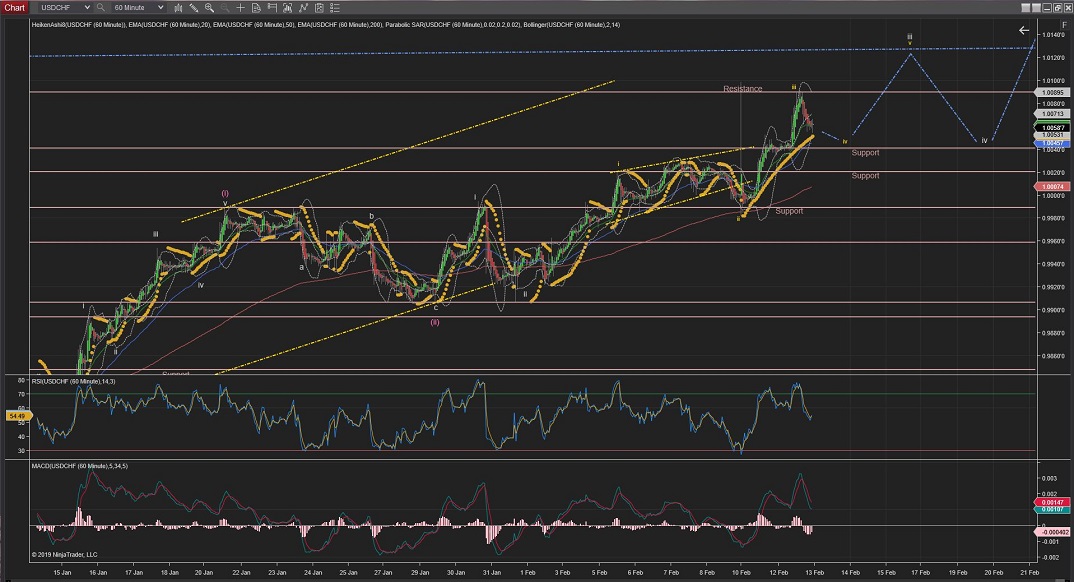The image size is (1074, 582).
Task: Click the RSI(USDCHF (60 Minute),14,3) panel label
Action: pos(73,381)
